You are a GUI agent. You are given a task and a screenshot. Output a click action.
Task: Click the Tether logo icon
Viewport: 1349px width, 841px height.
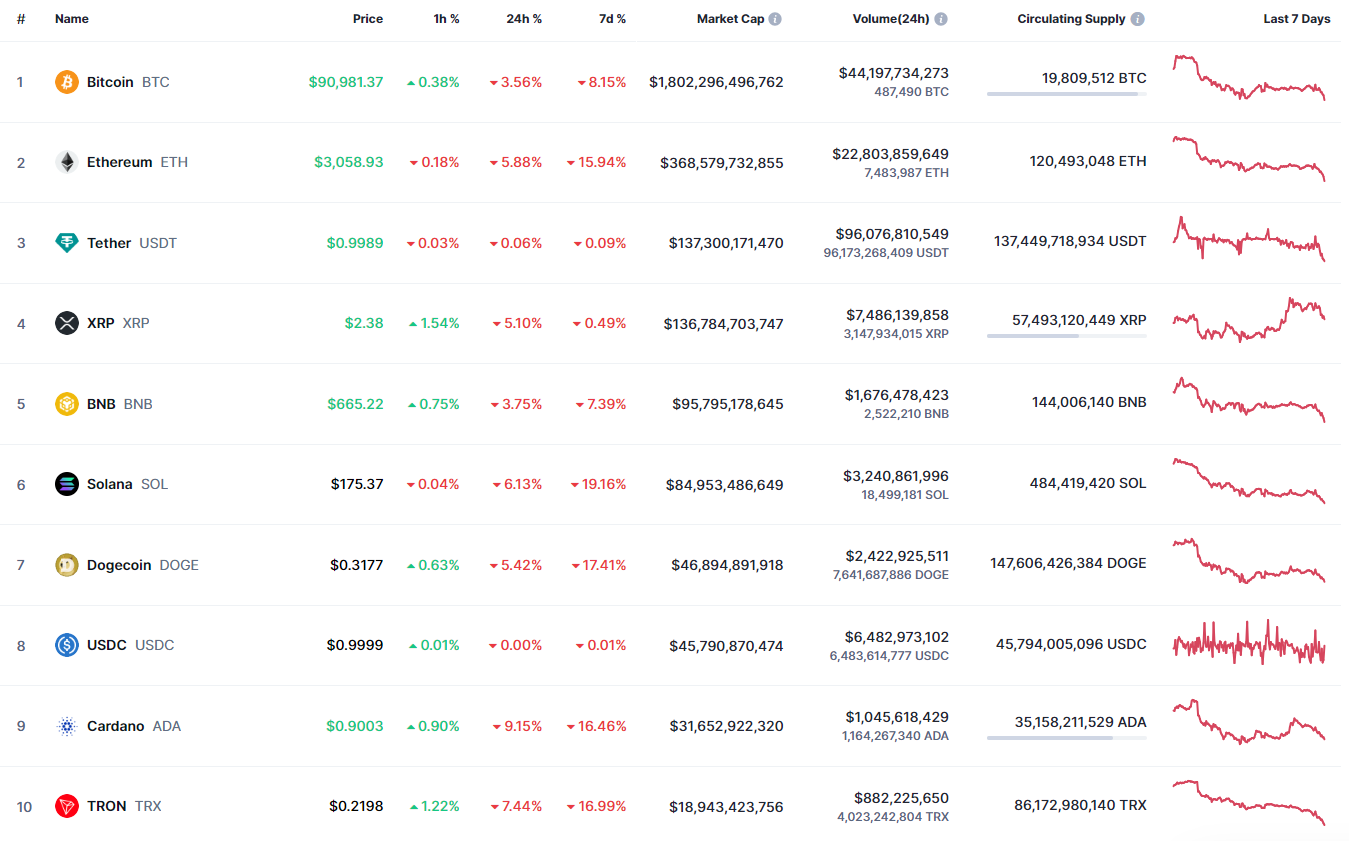[67, 243]
